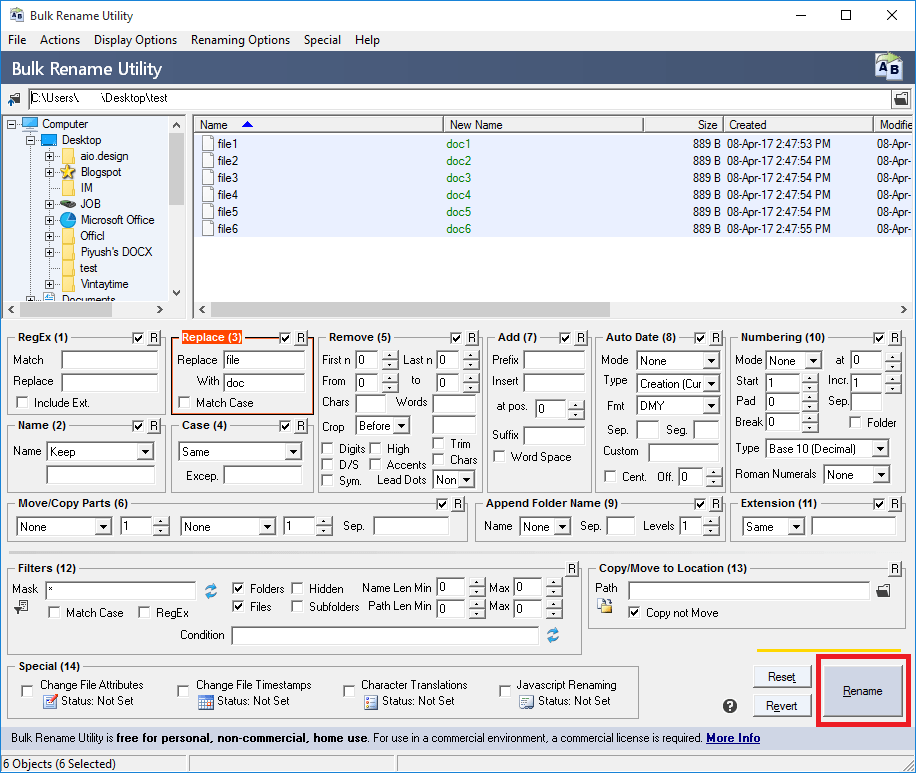This screenshot has height=773, width=916.
Task: Uncheck the Folders filter checkbox
Action: 238,588
